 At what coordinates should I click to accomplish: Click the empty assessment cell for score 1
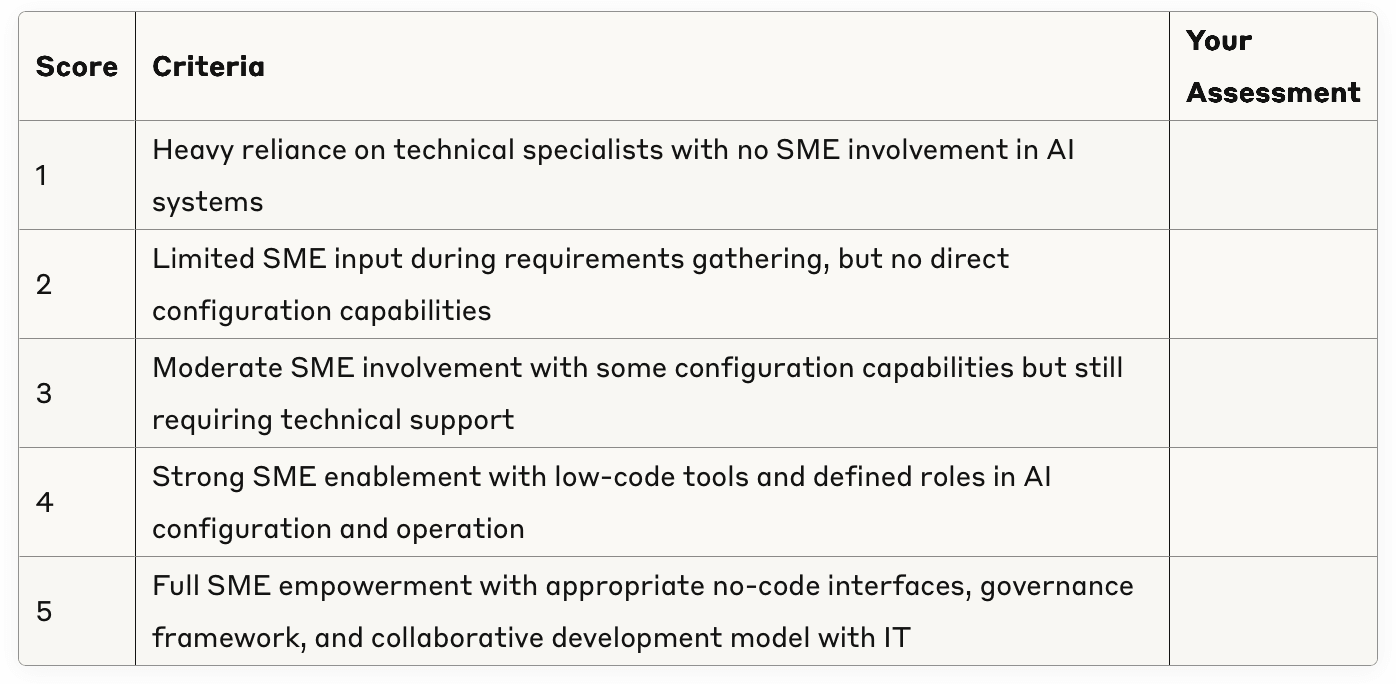click(x=1272, y=176)
